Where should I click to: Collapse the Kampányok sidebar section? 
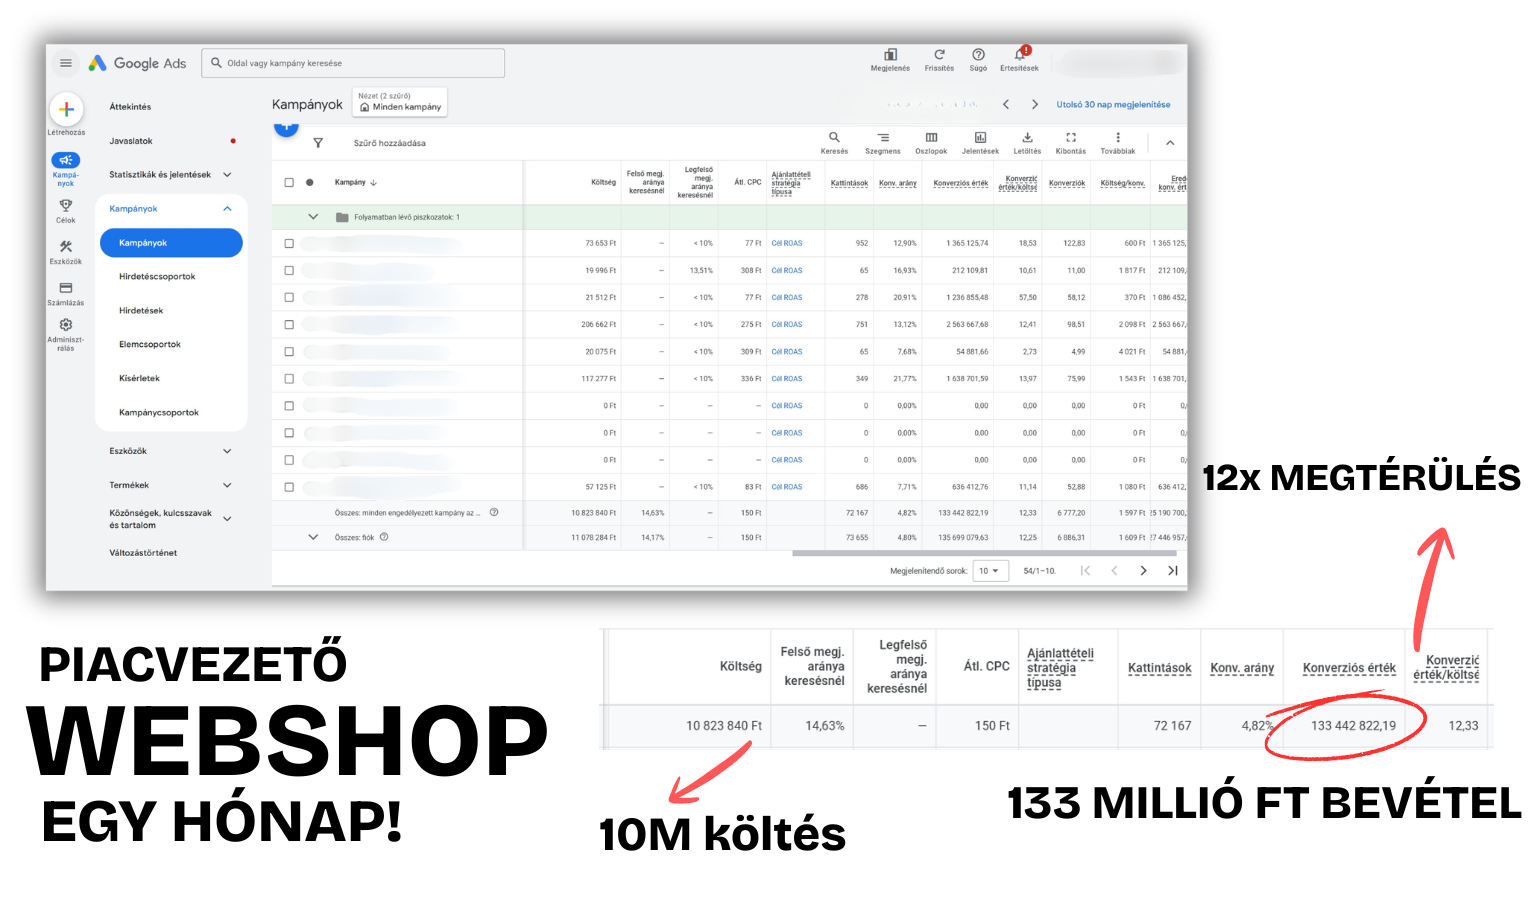click(227, 209)
